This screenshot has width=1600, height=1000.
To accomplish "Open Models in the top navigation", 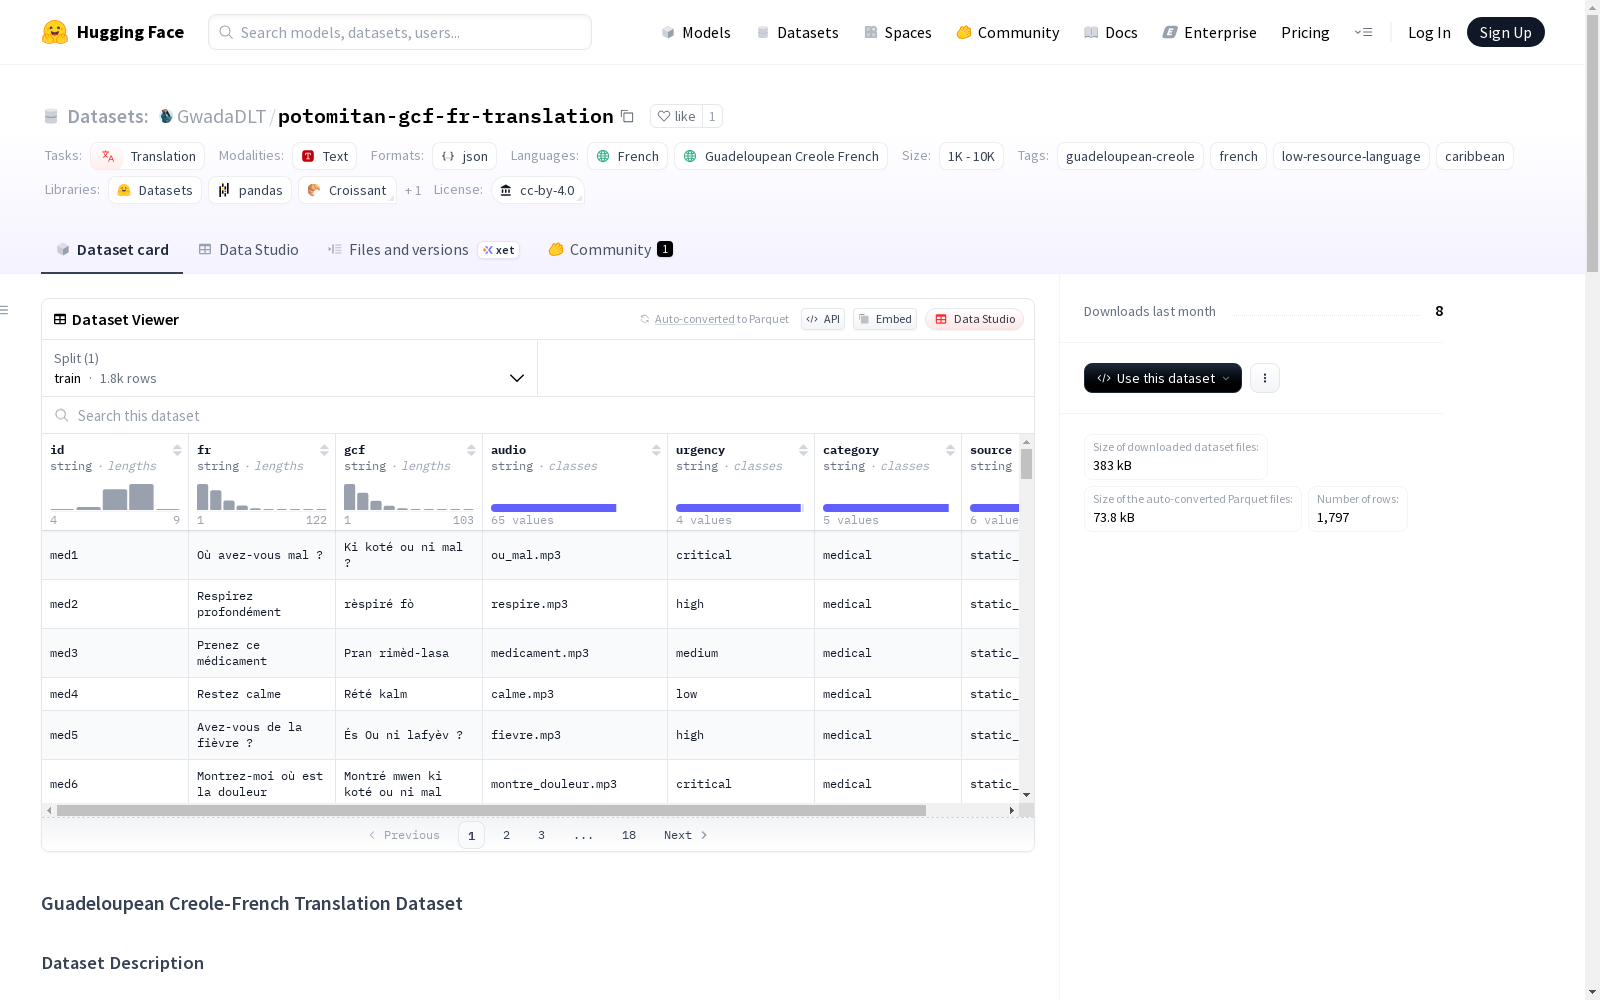I will [696, 32].
